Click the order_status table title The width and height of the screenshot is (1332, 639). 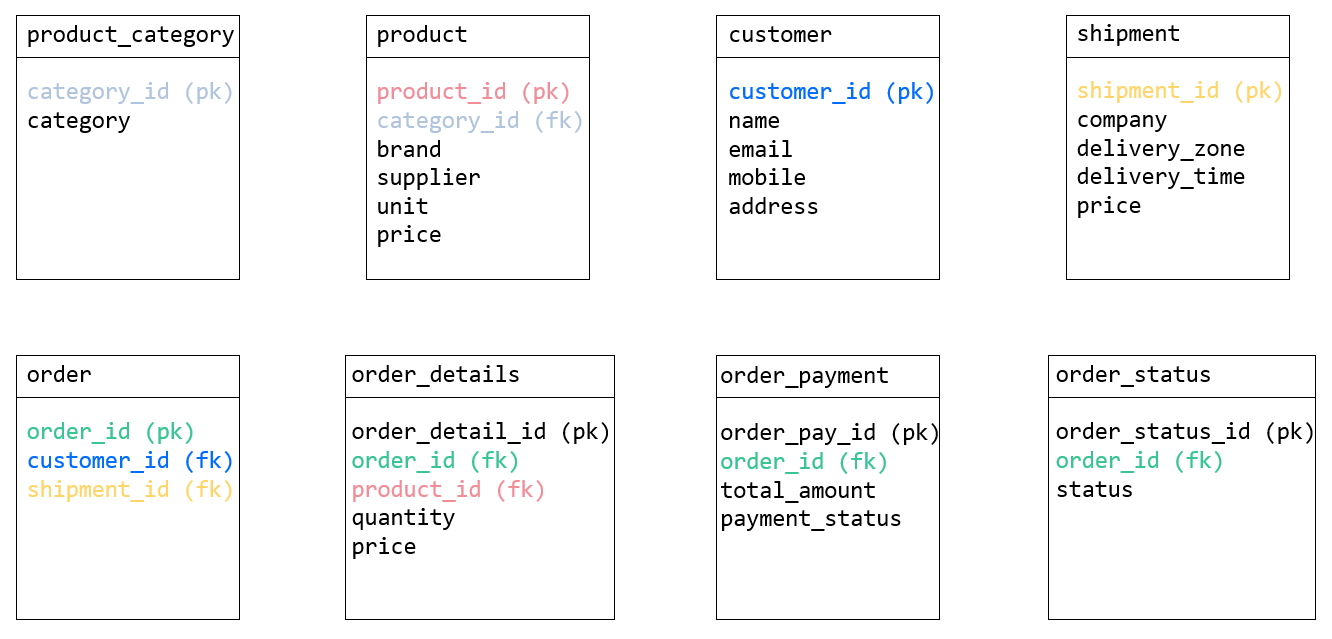click(1134, 375)
